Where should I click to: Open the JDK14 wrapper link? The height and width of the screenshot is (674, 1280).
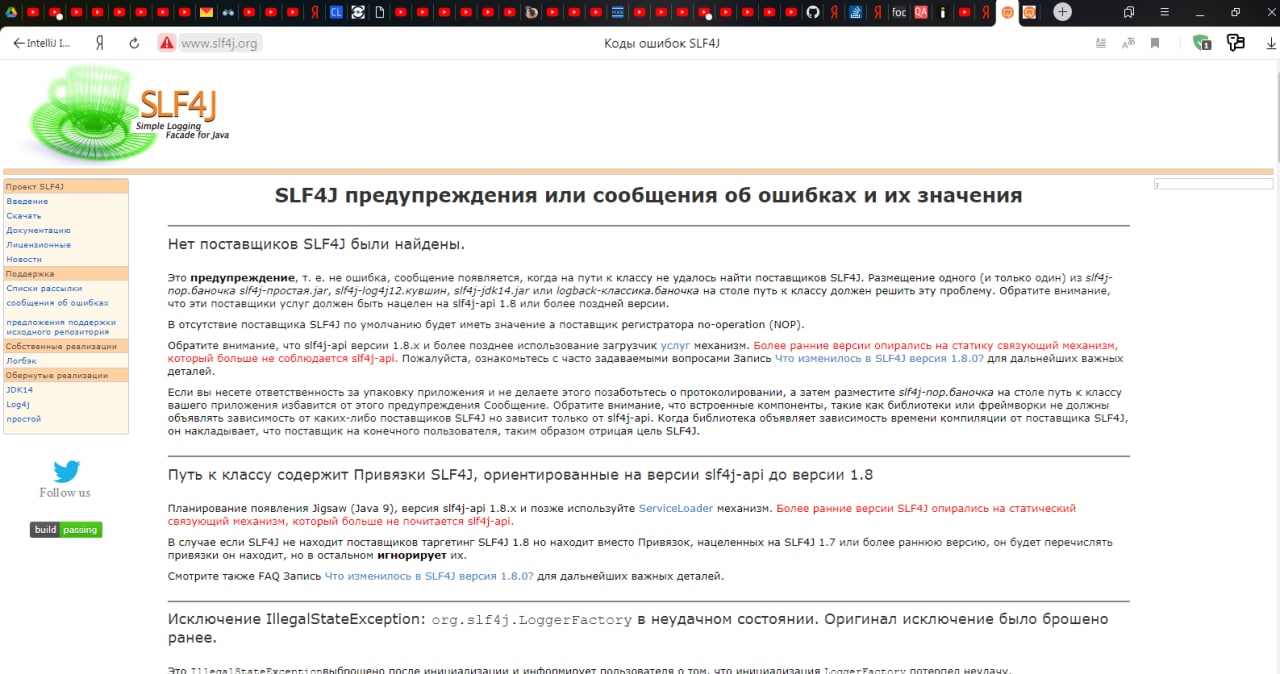[x=20, y=390]
